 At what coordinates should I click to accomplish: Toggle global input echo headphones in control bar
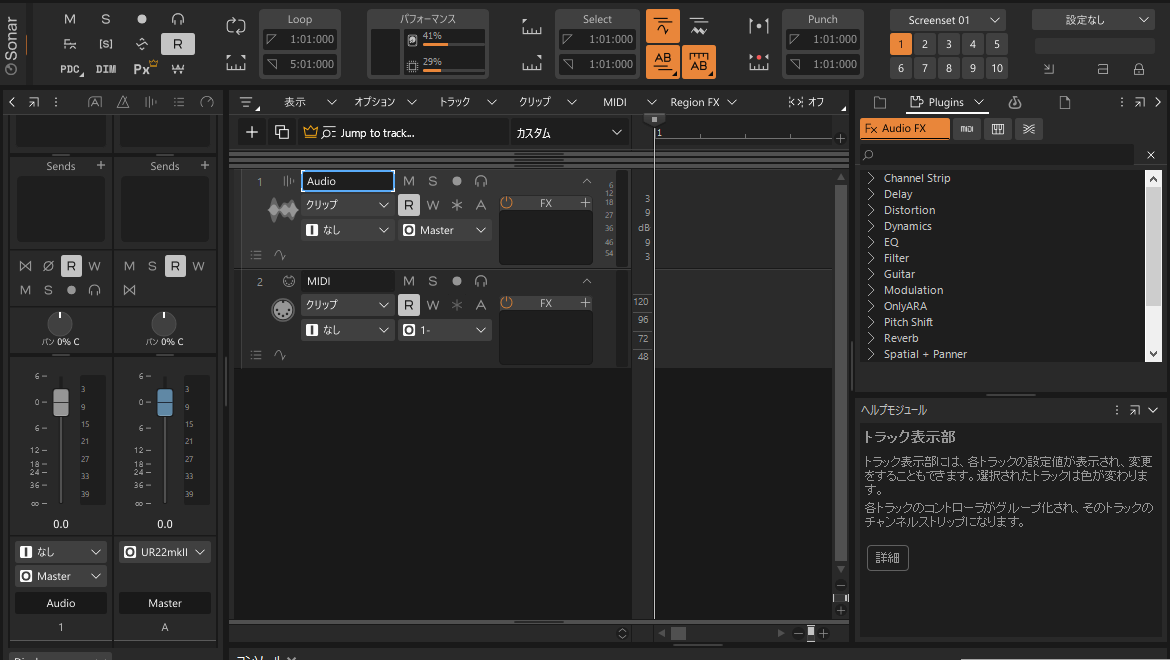[x=178, y=19]
